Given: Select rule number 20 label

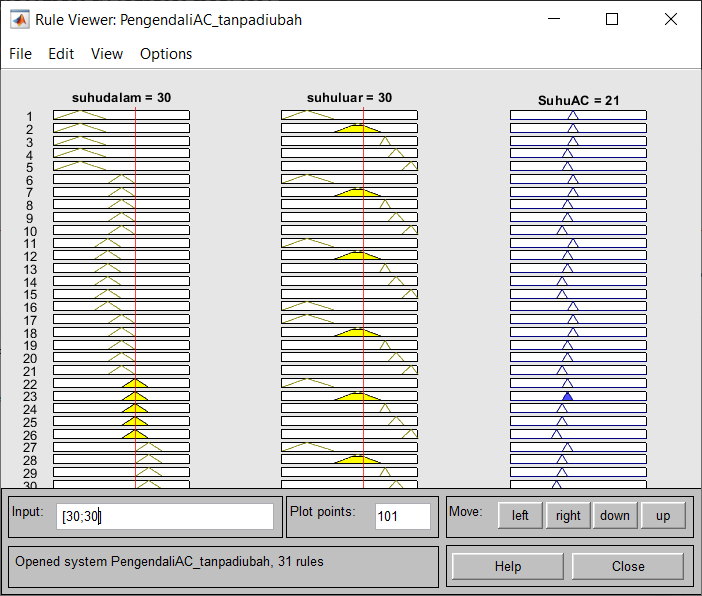Looking at the screenshot, I should [x=30, y=359].
